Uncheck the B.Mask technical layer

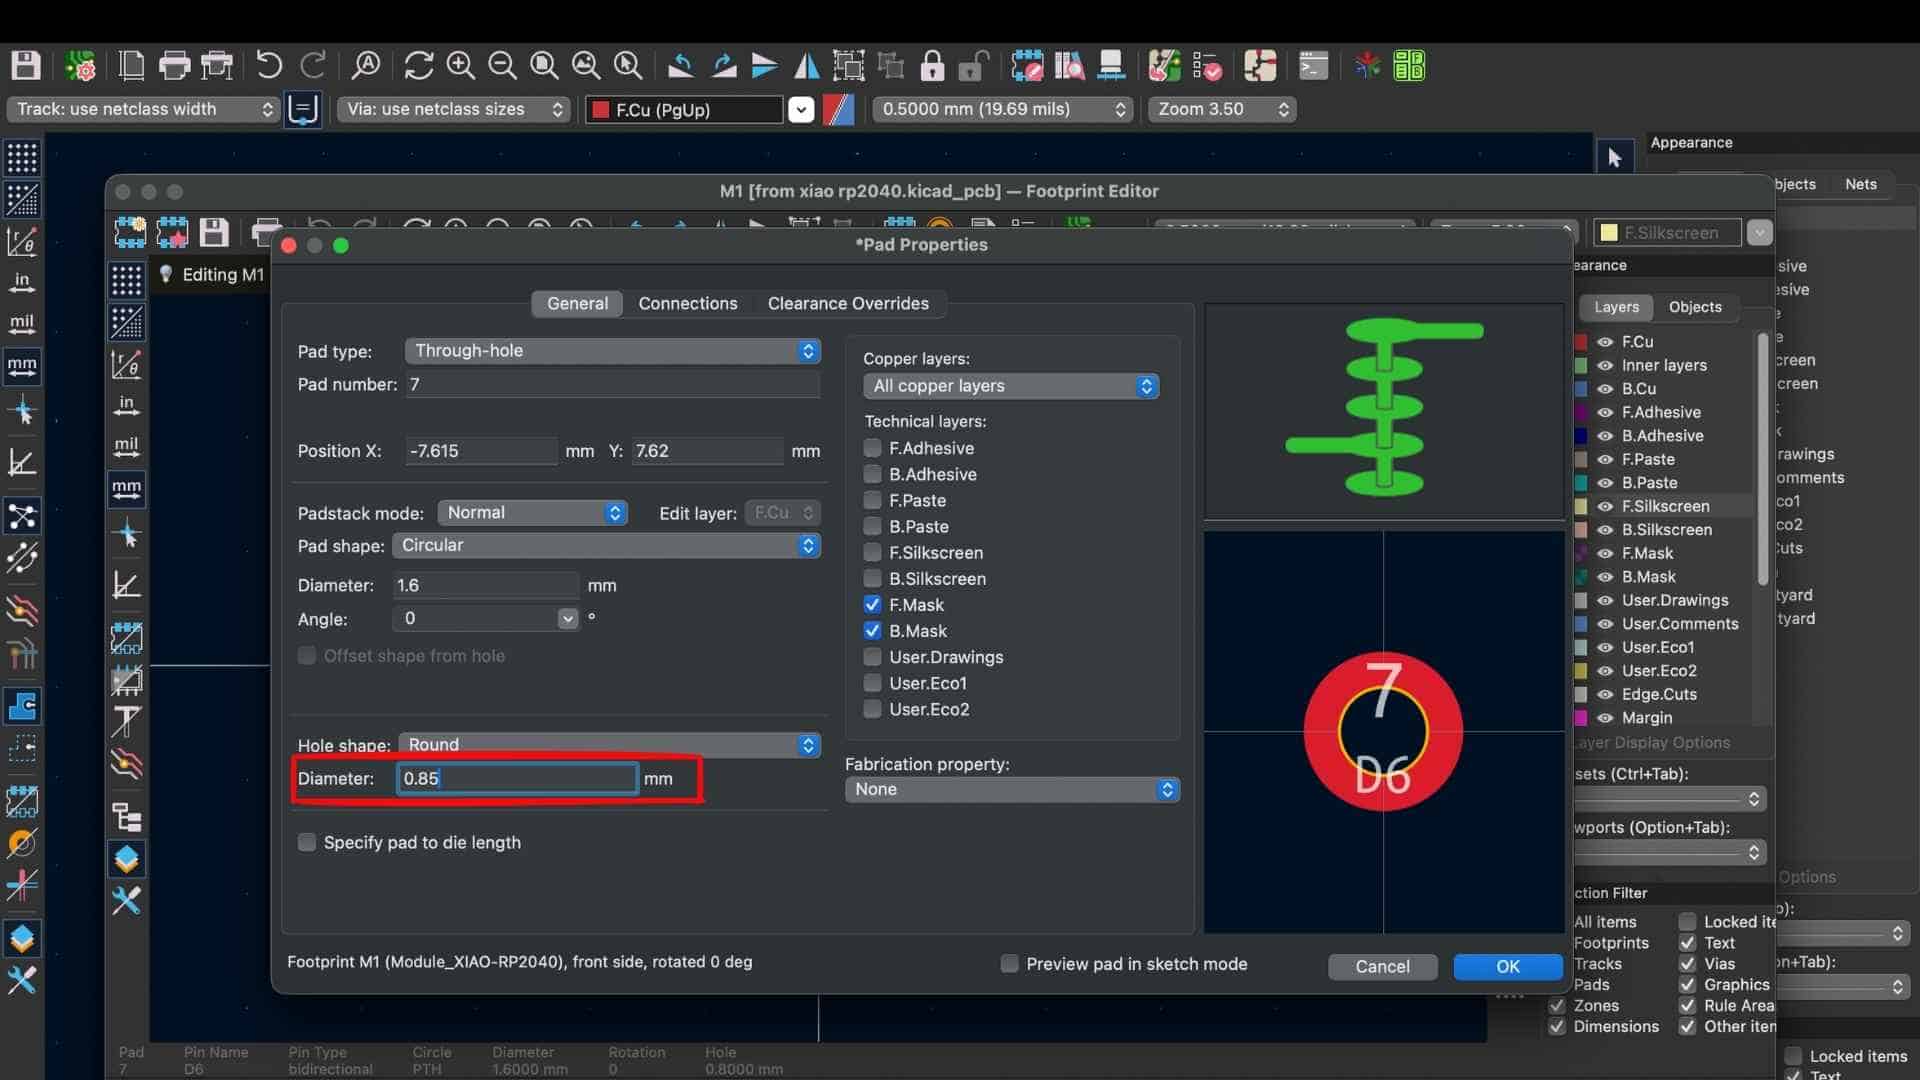pos(872,631)
